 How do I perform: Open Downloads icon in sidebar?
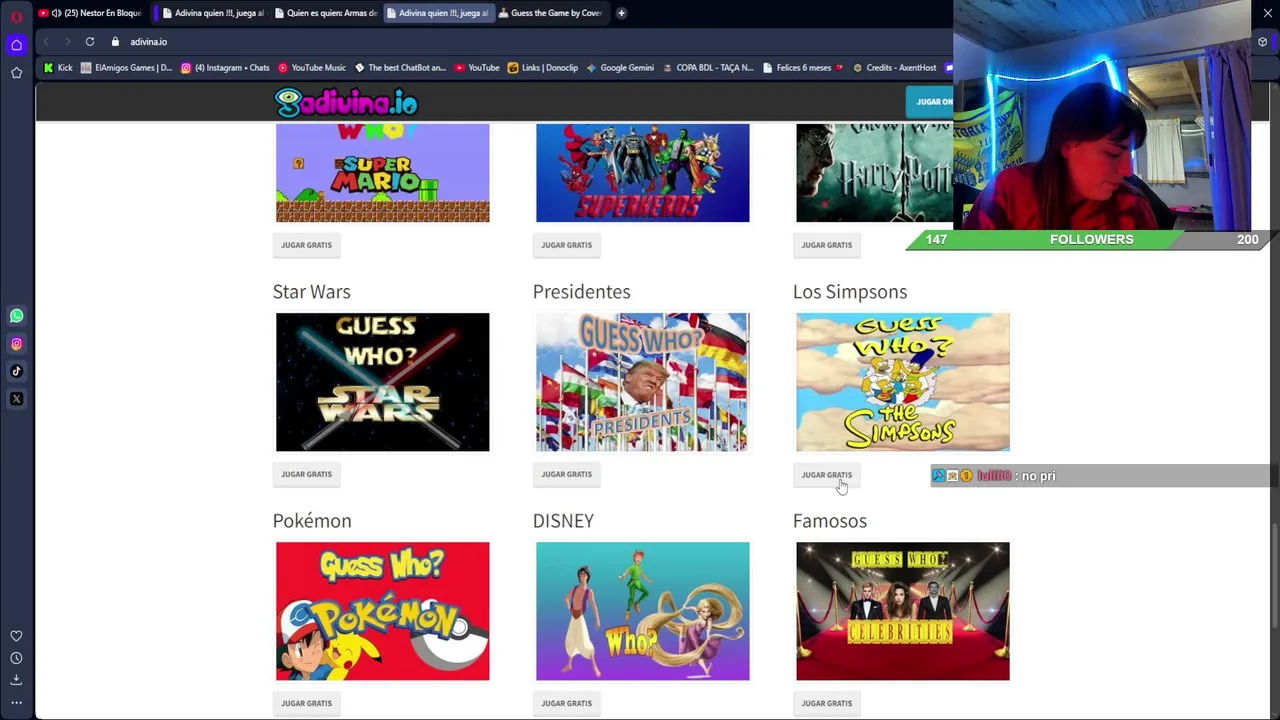pos(16,680)
